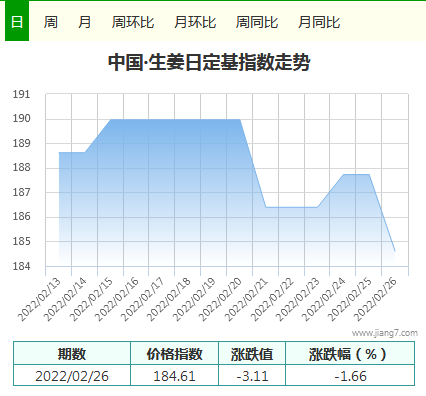Click the 价格指数 table header
Screen dimensions: 426x396
[x=174, y=354]
